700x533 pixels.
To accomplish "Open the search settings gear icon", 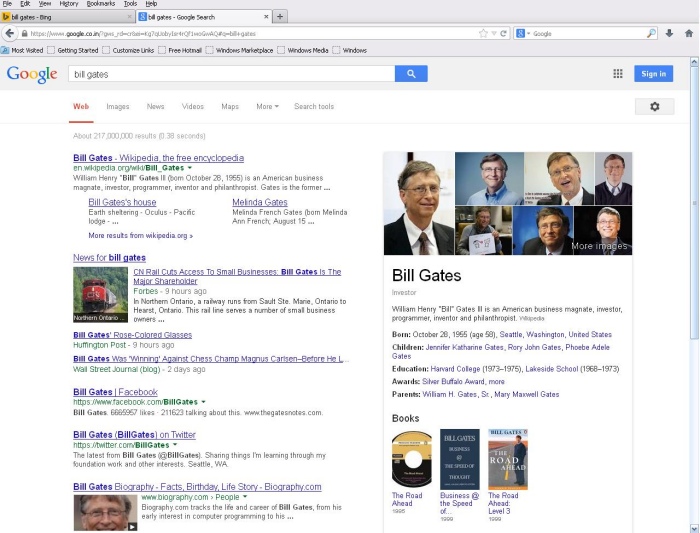I will click(654, 107).
